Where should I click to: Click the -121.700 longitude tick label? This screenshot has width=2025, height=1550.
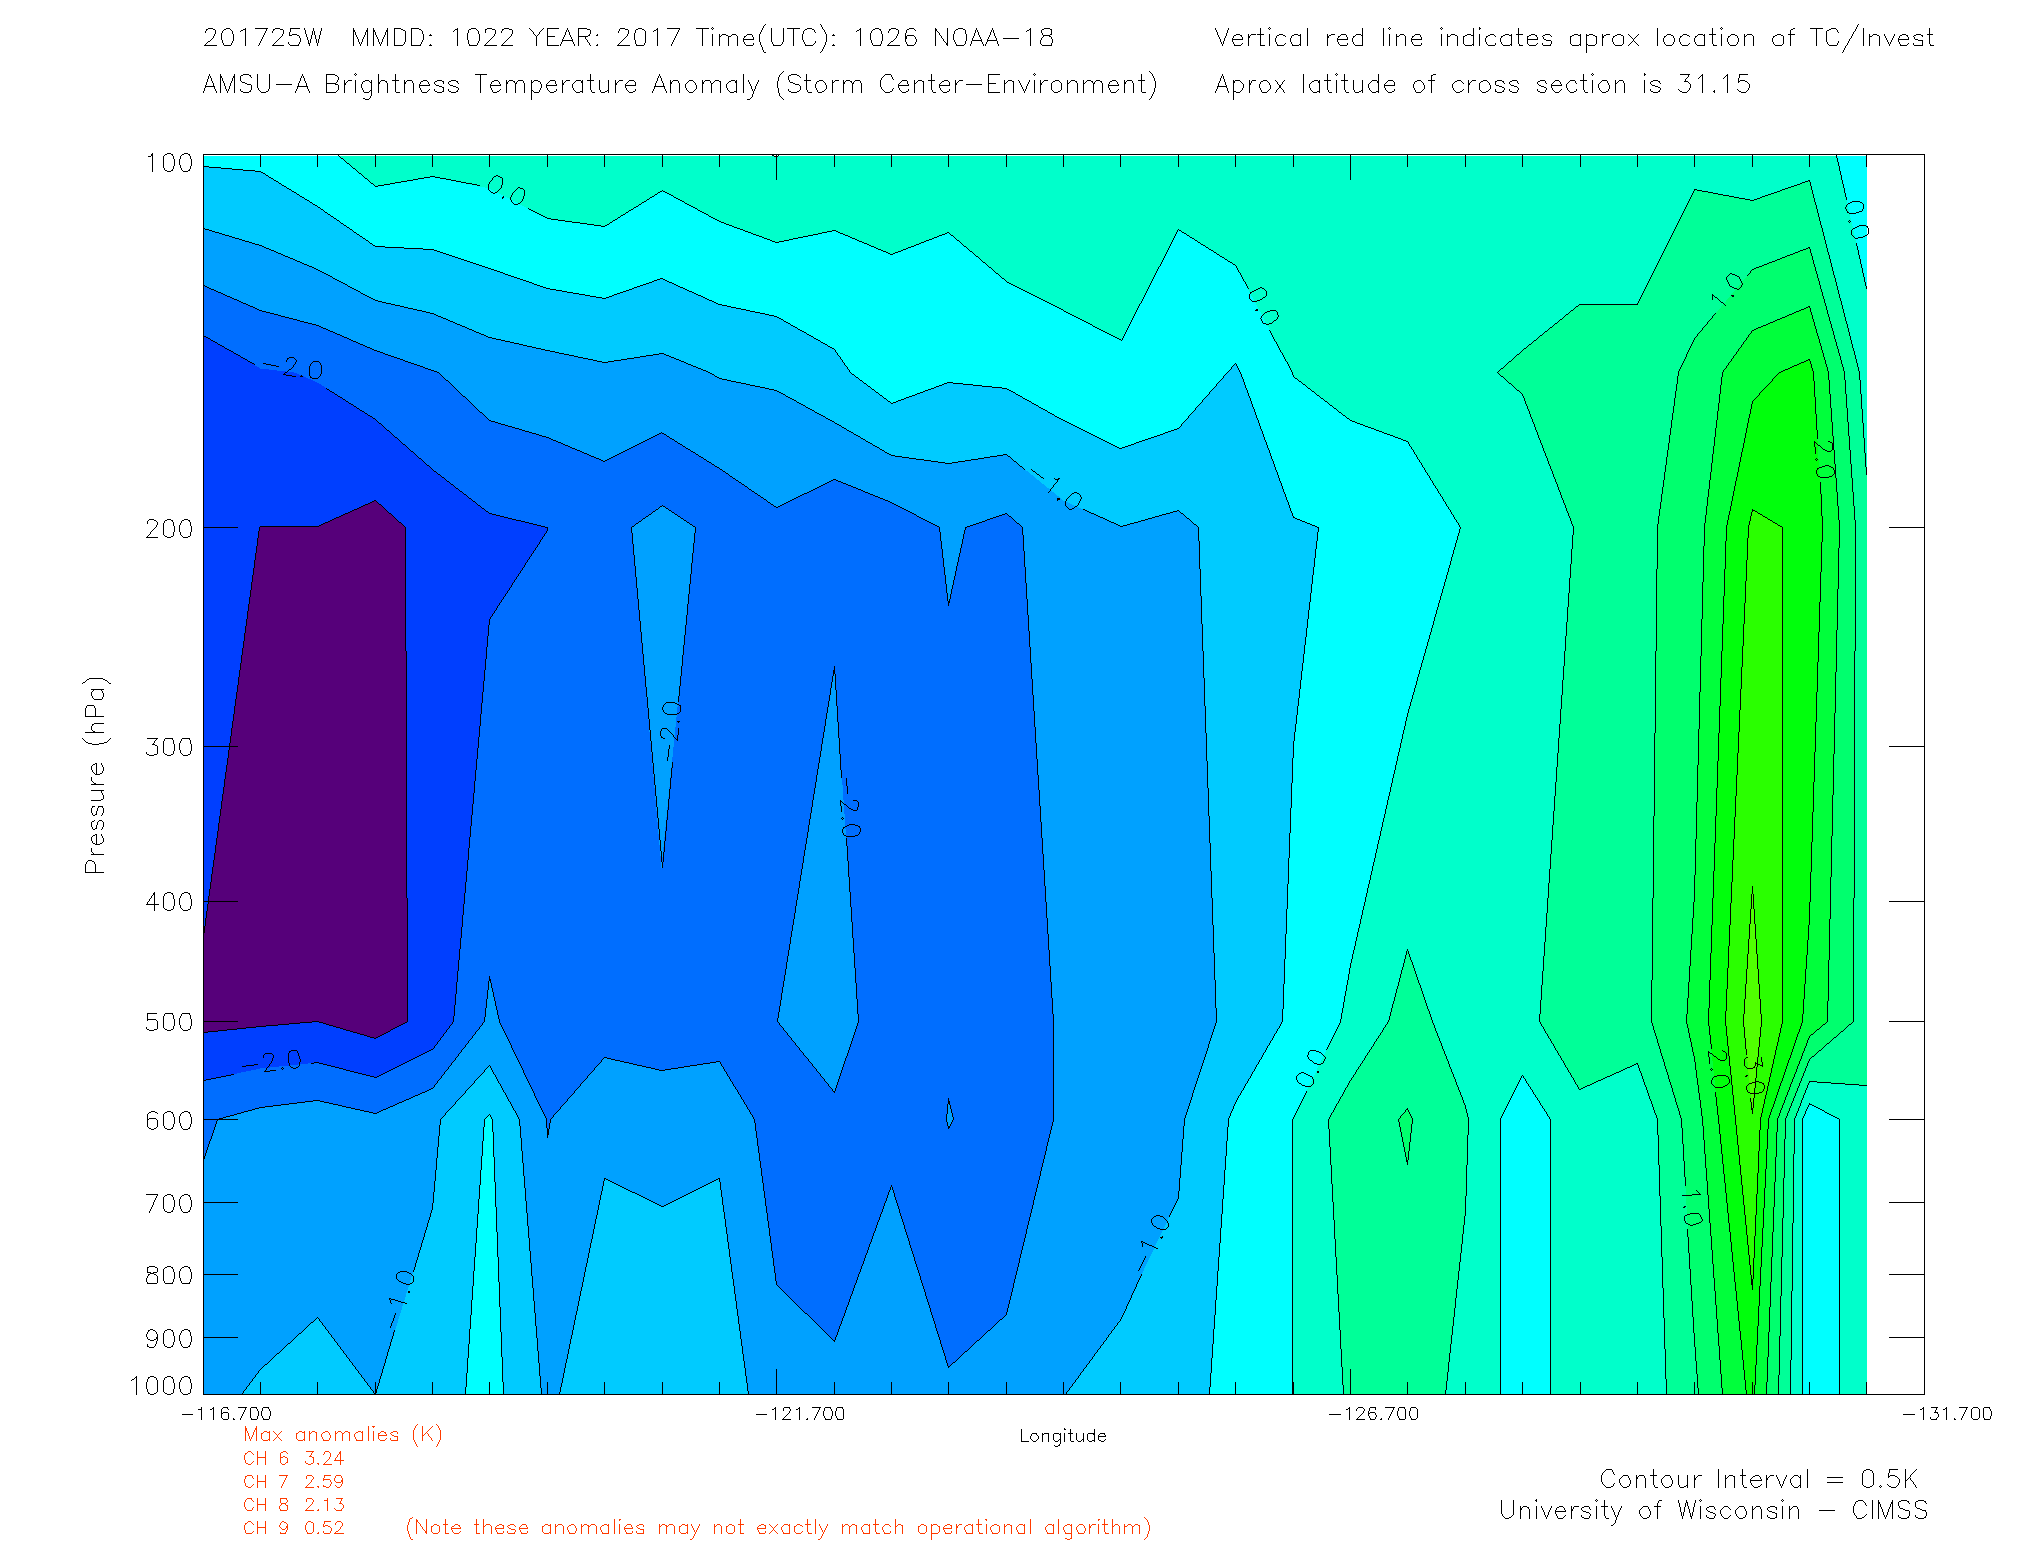point(800,1413)
